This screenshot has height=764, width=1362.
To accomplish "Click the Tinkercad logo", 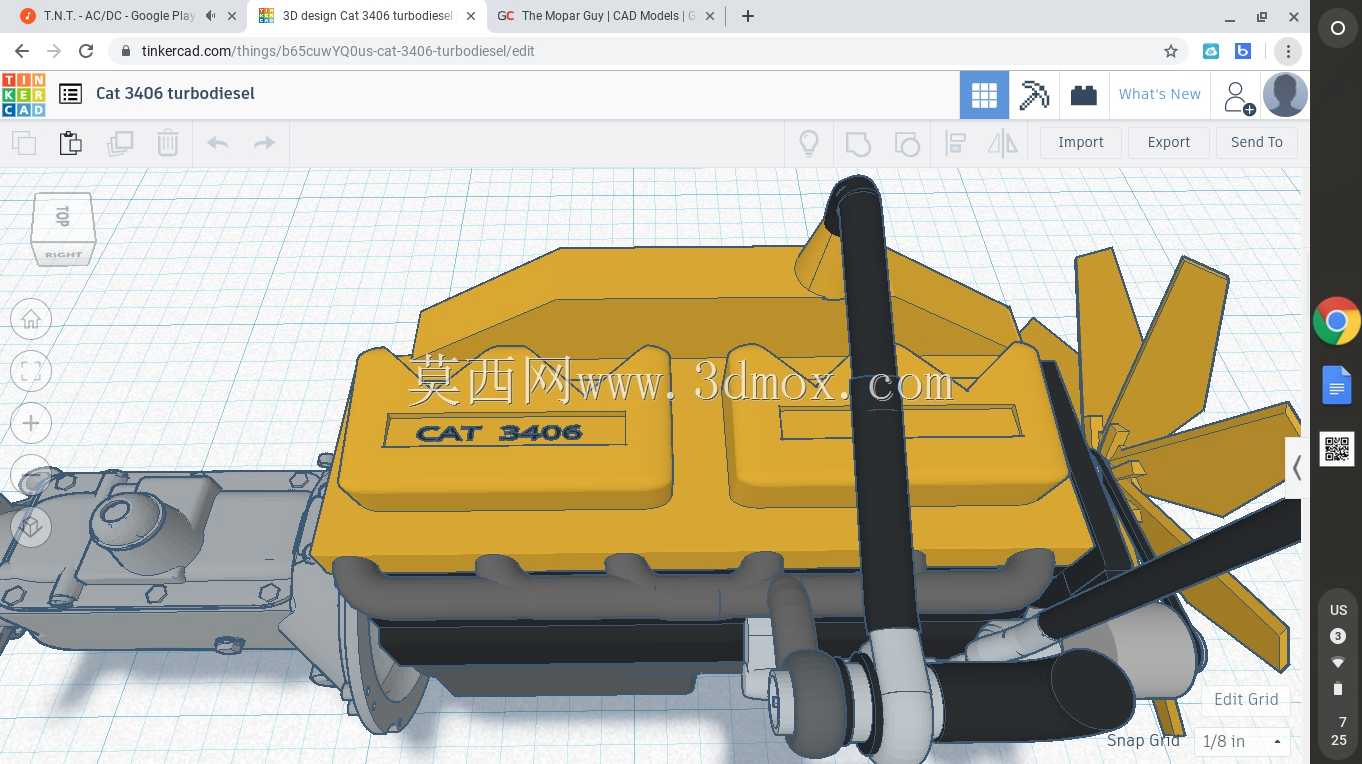I will pyautogui.click(x=23, y=94).
